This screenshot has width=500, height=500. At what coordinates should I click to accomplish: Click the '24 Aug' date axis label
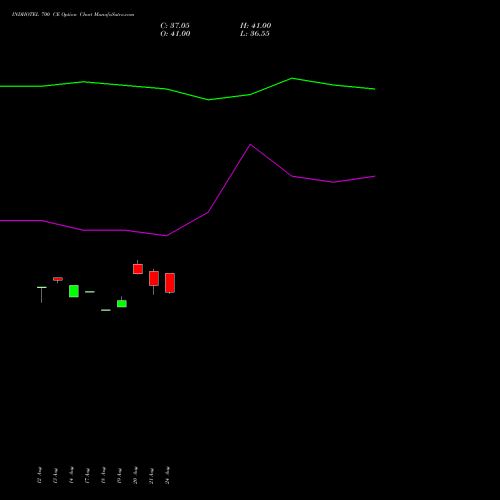point(167,475)
